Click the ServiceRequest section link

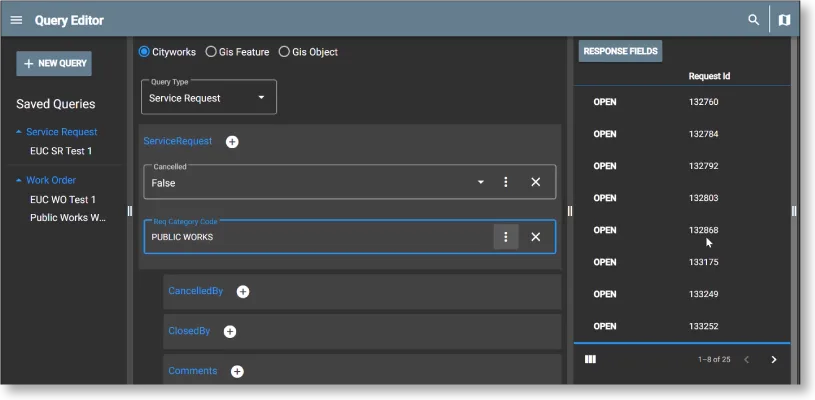[x=178, y=141]
